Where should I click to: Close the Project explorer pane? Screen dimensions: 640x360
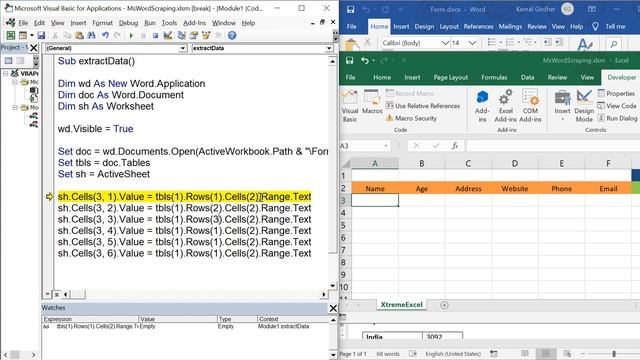tap(34, 48)
